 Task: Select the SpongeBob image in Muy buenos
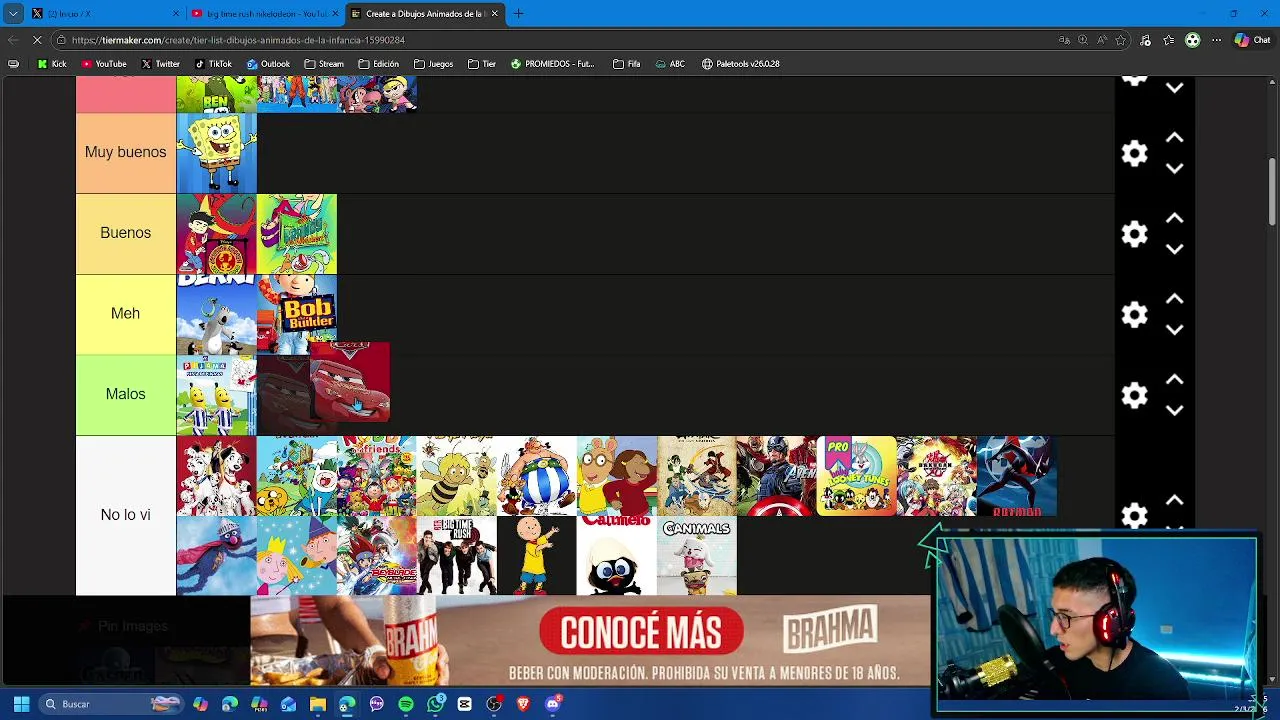217,153
